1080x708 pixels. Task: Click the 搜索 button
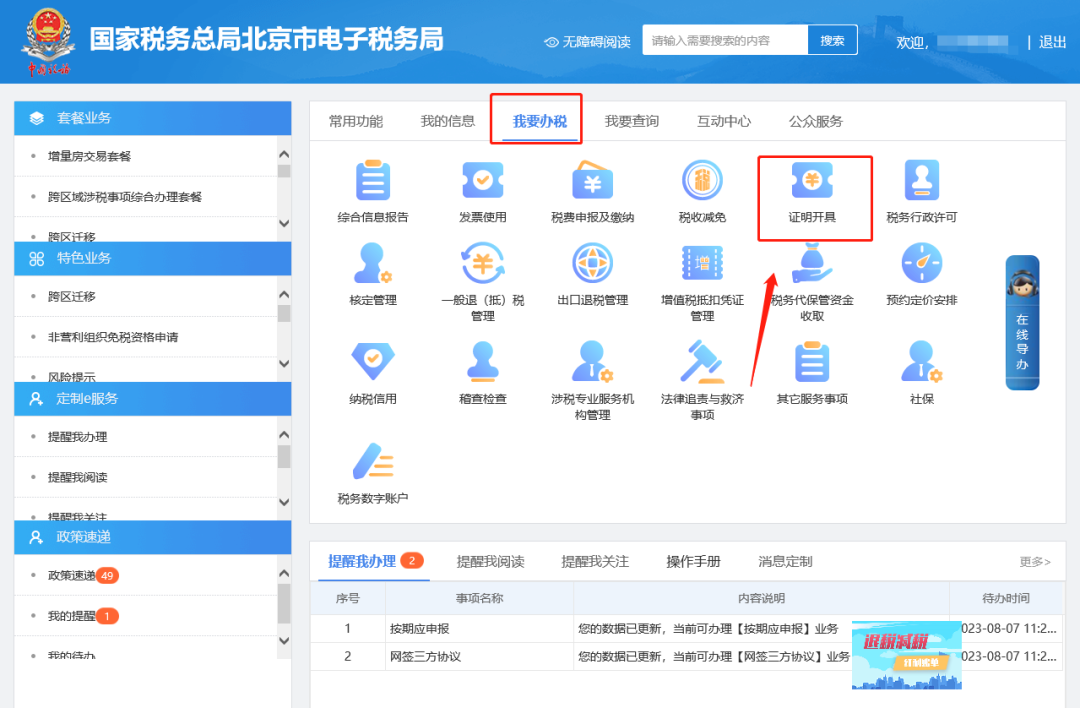click(x=832, y=41)
